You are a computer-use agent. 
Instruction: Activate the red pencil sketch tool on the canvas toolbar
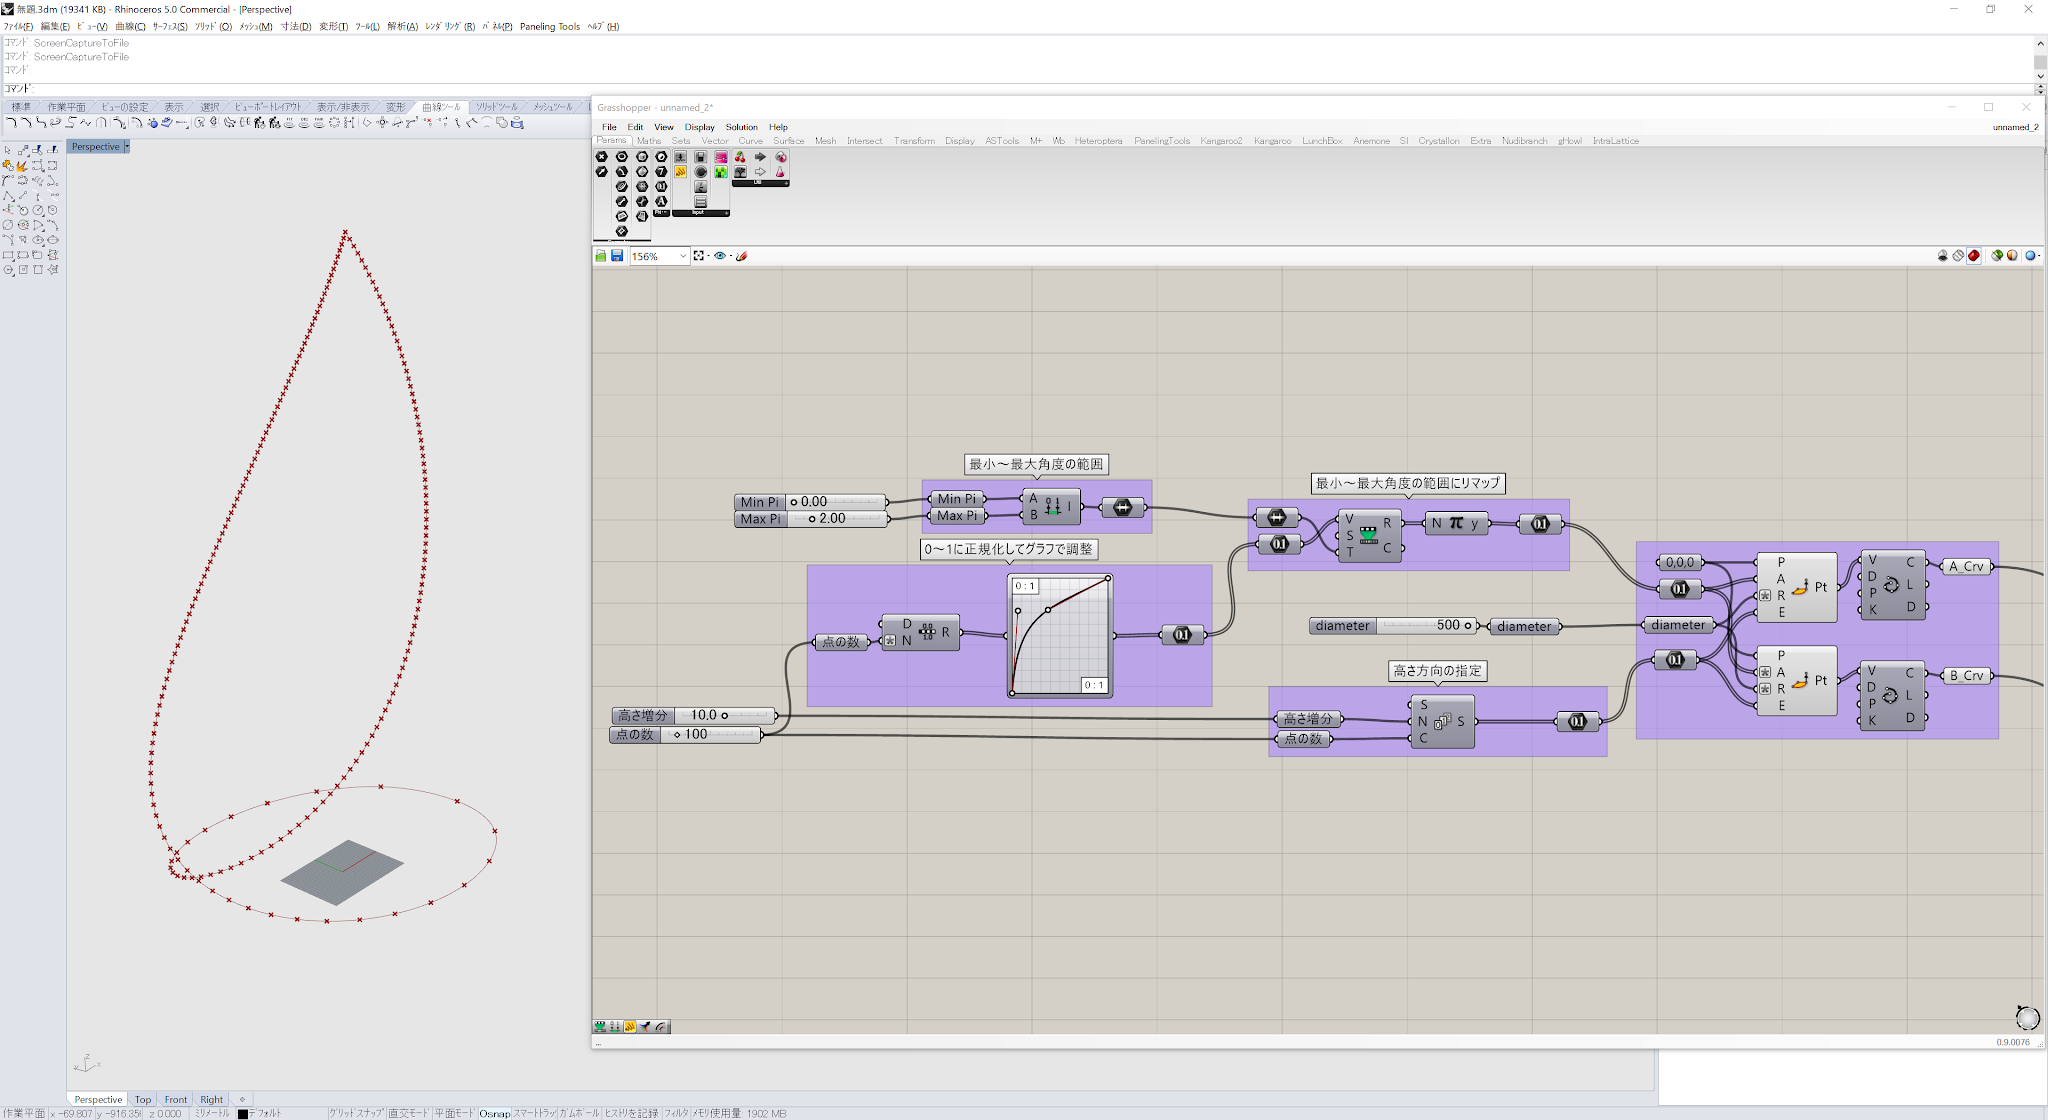click(x=741, y=256)
